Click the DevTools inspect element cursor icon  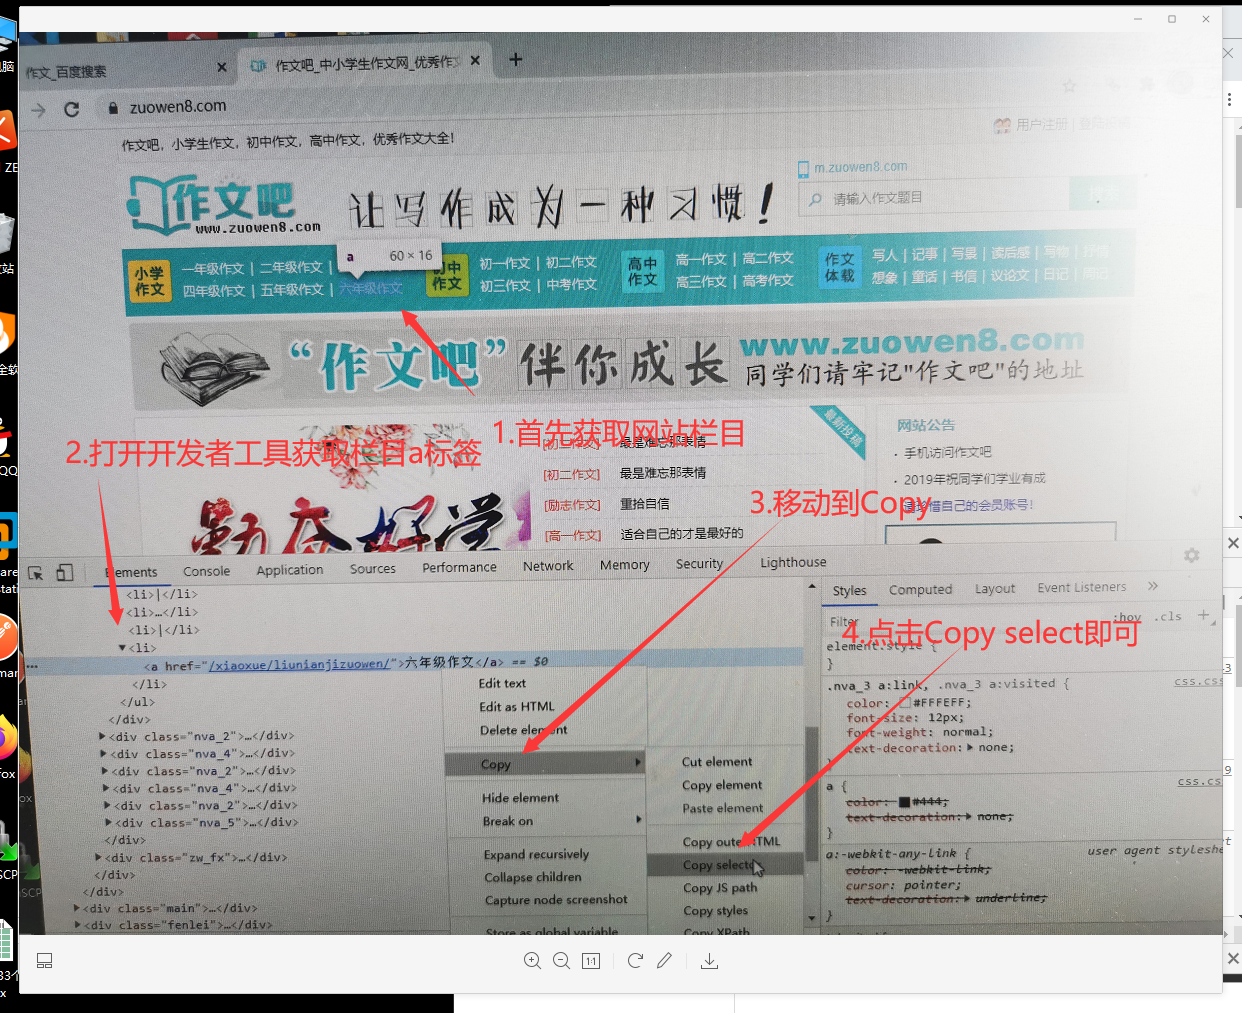tap(36, 573)
